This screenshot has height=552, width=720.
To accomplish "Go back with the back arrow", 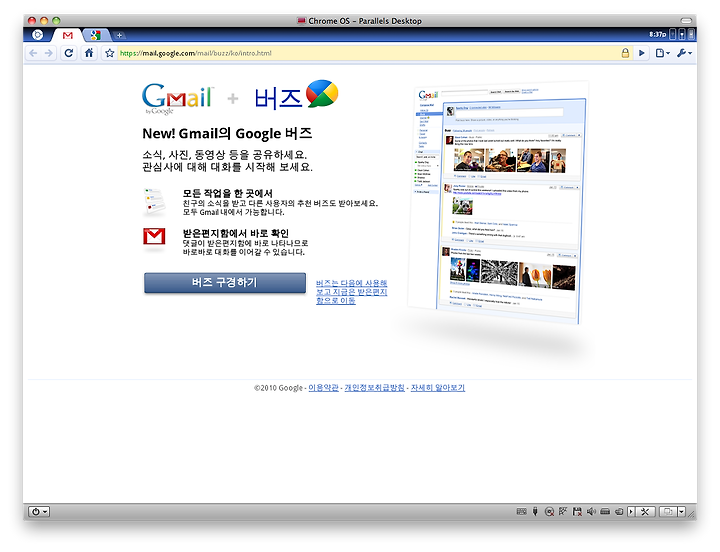I will (x=33, y=53).
